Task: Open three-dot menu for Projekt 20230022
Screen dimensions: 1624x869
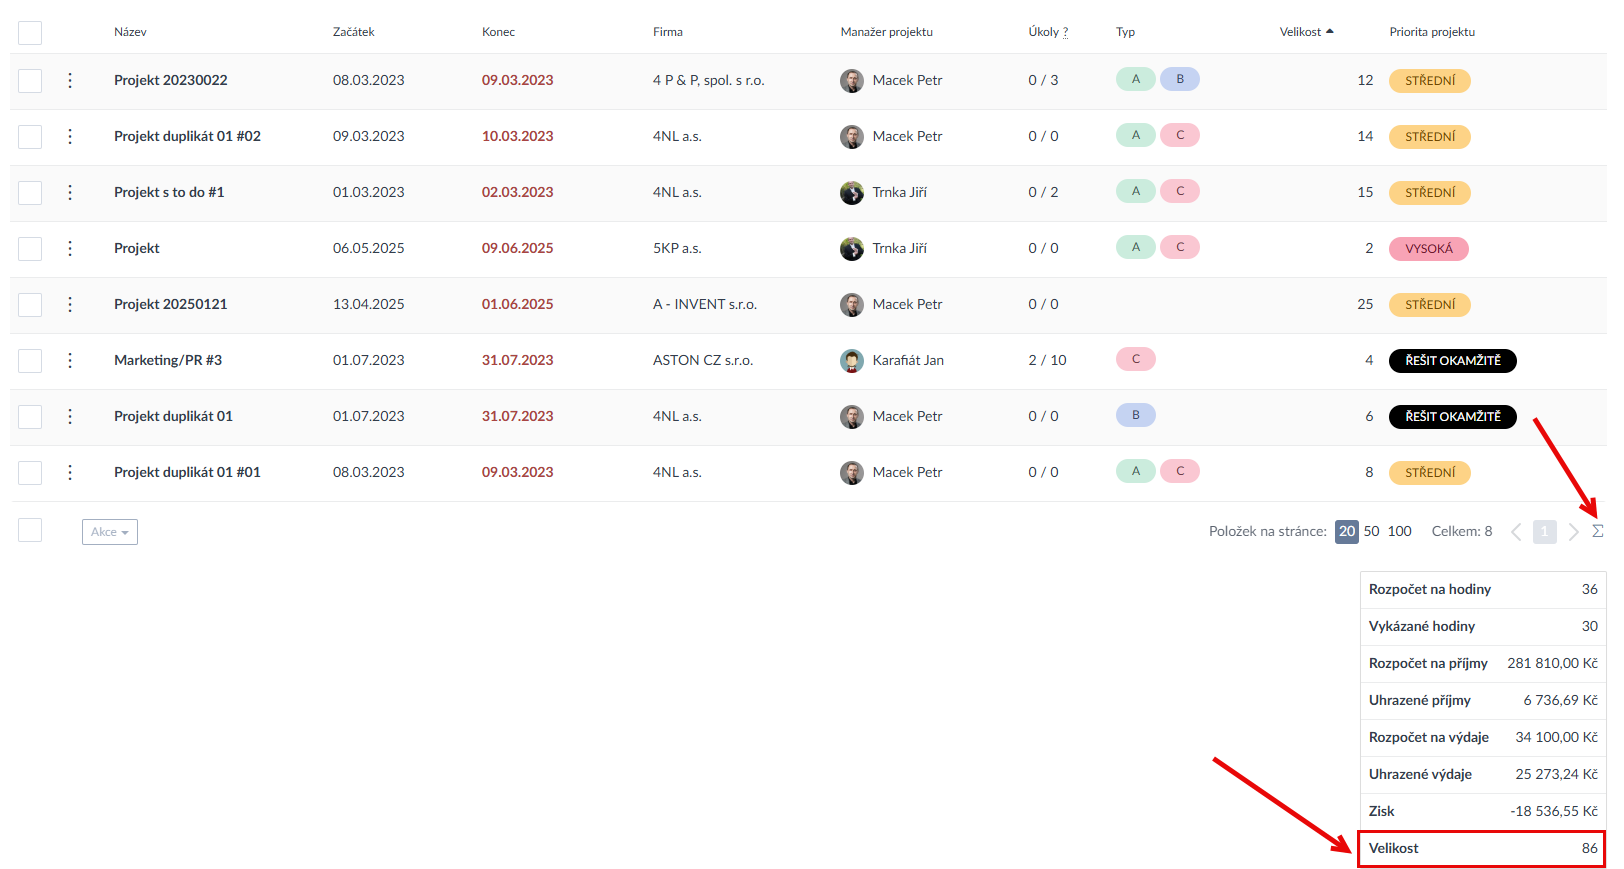Action: click(70, 80)
